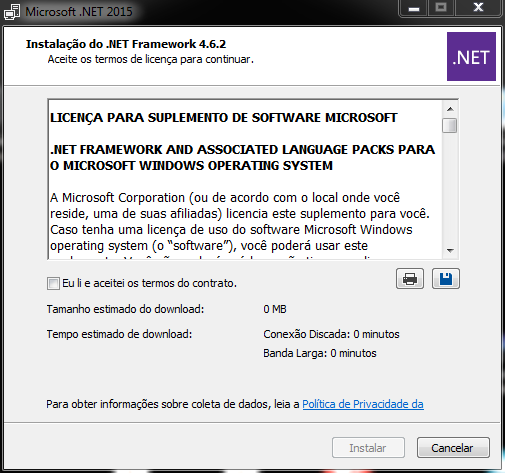The height and width of the screenshot is (473, 505).
Task: Click the license scrollbar up arrow
Action: click(450, 109)
